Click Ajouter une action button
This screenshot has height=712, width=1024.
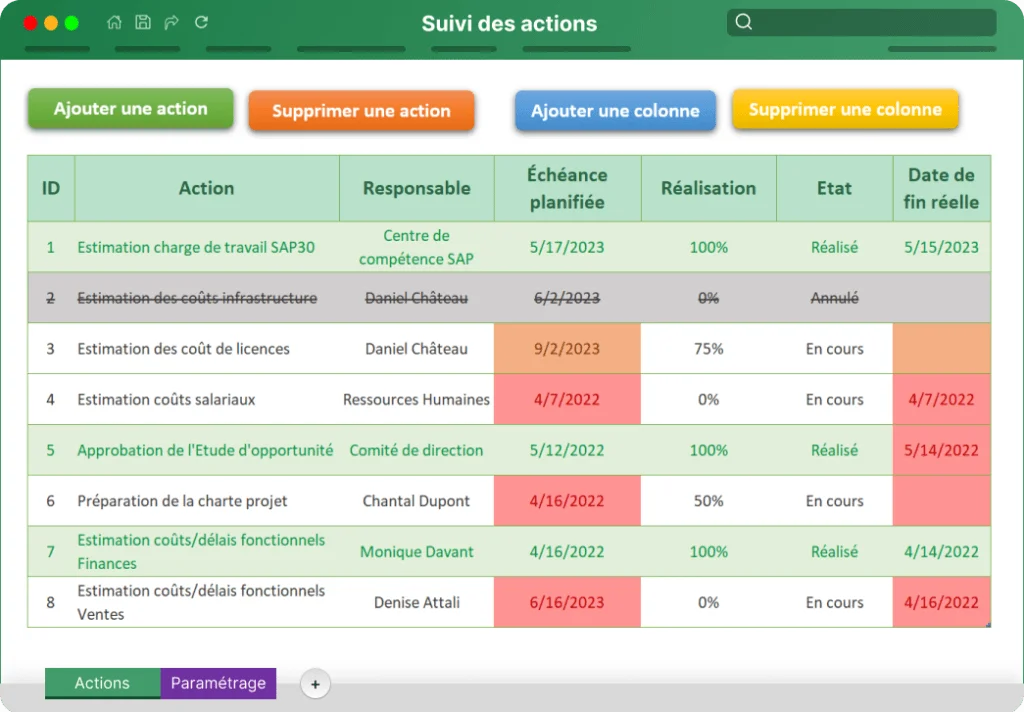click(131, 108)
